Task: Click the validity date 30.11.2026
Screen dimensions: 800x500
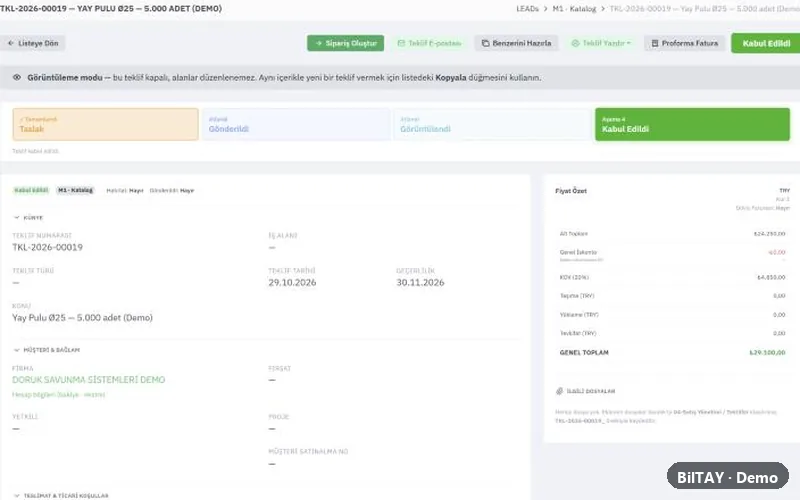Action: pos(420,283)
